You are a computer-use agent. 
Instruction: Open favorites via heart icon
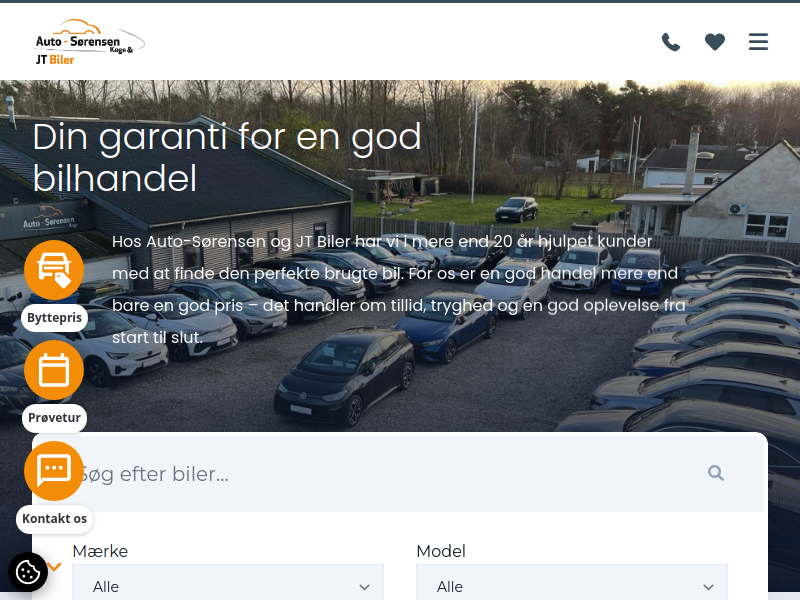tap(715, 42)
